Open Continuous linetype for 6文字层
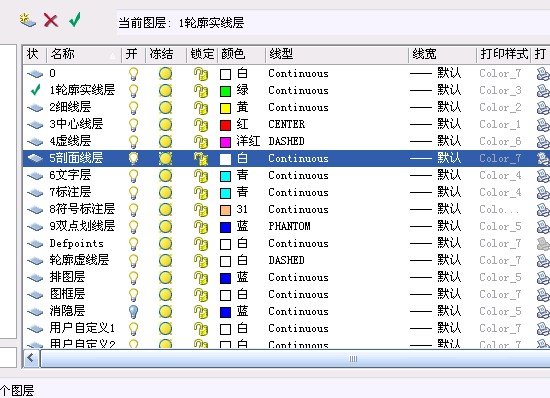 coord(299,175)
